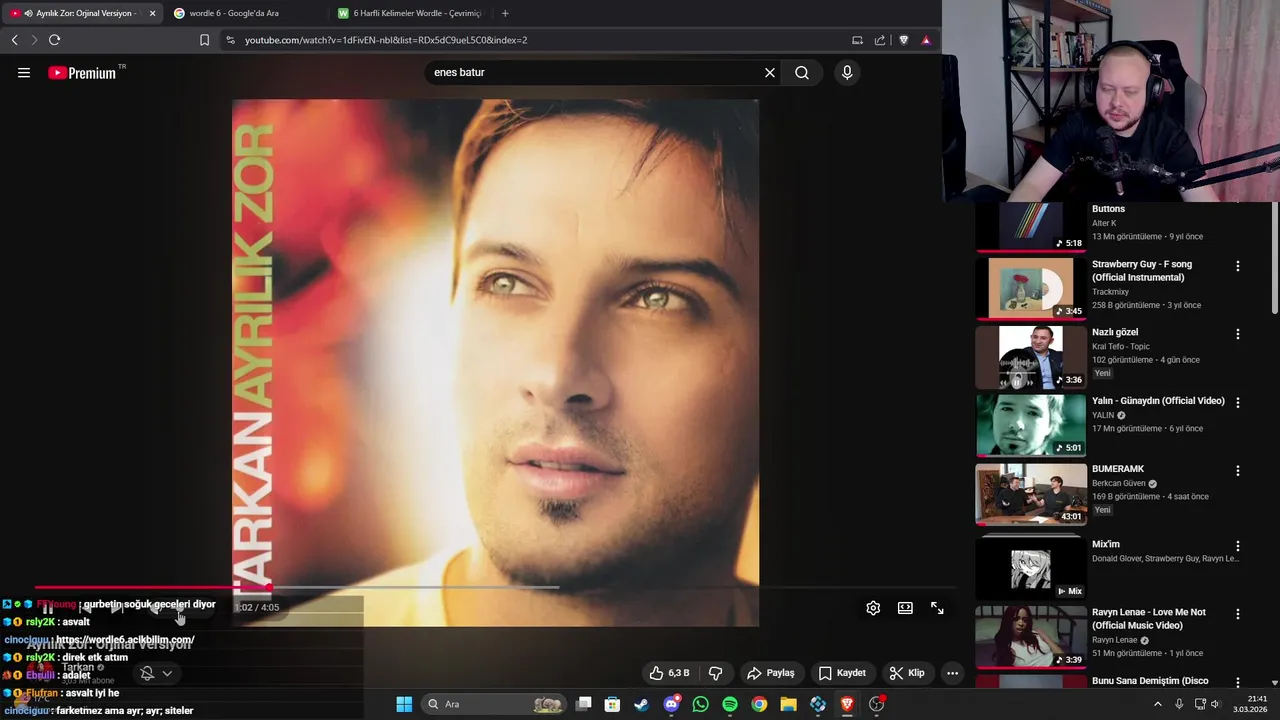The width and height of the screenshot is (1280, 720).
Task: Open options for Strawberry Guy - F song
Action: (x=1238, y=266)
